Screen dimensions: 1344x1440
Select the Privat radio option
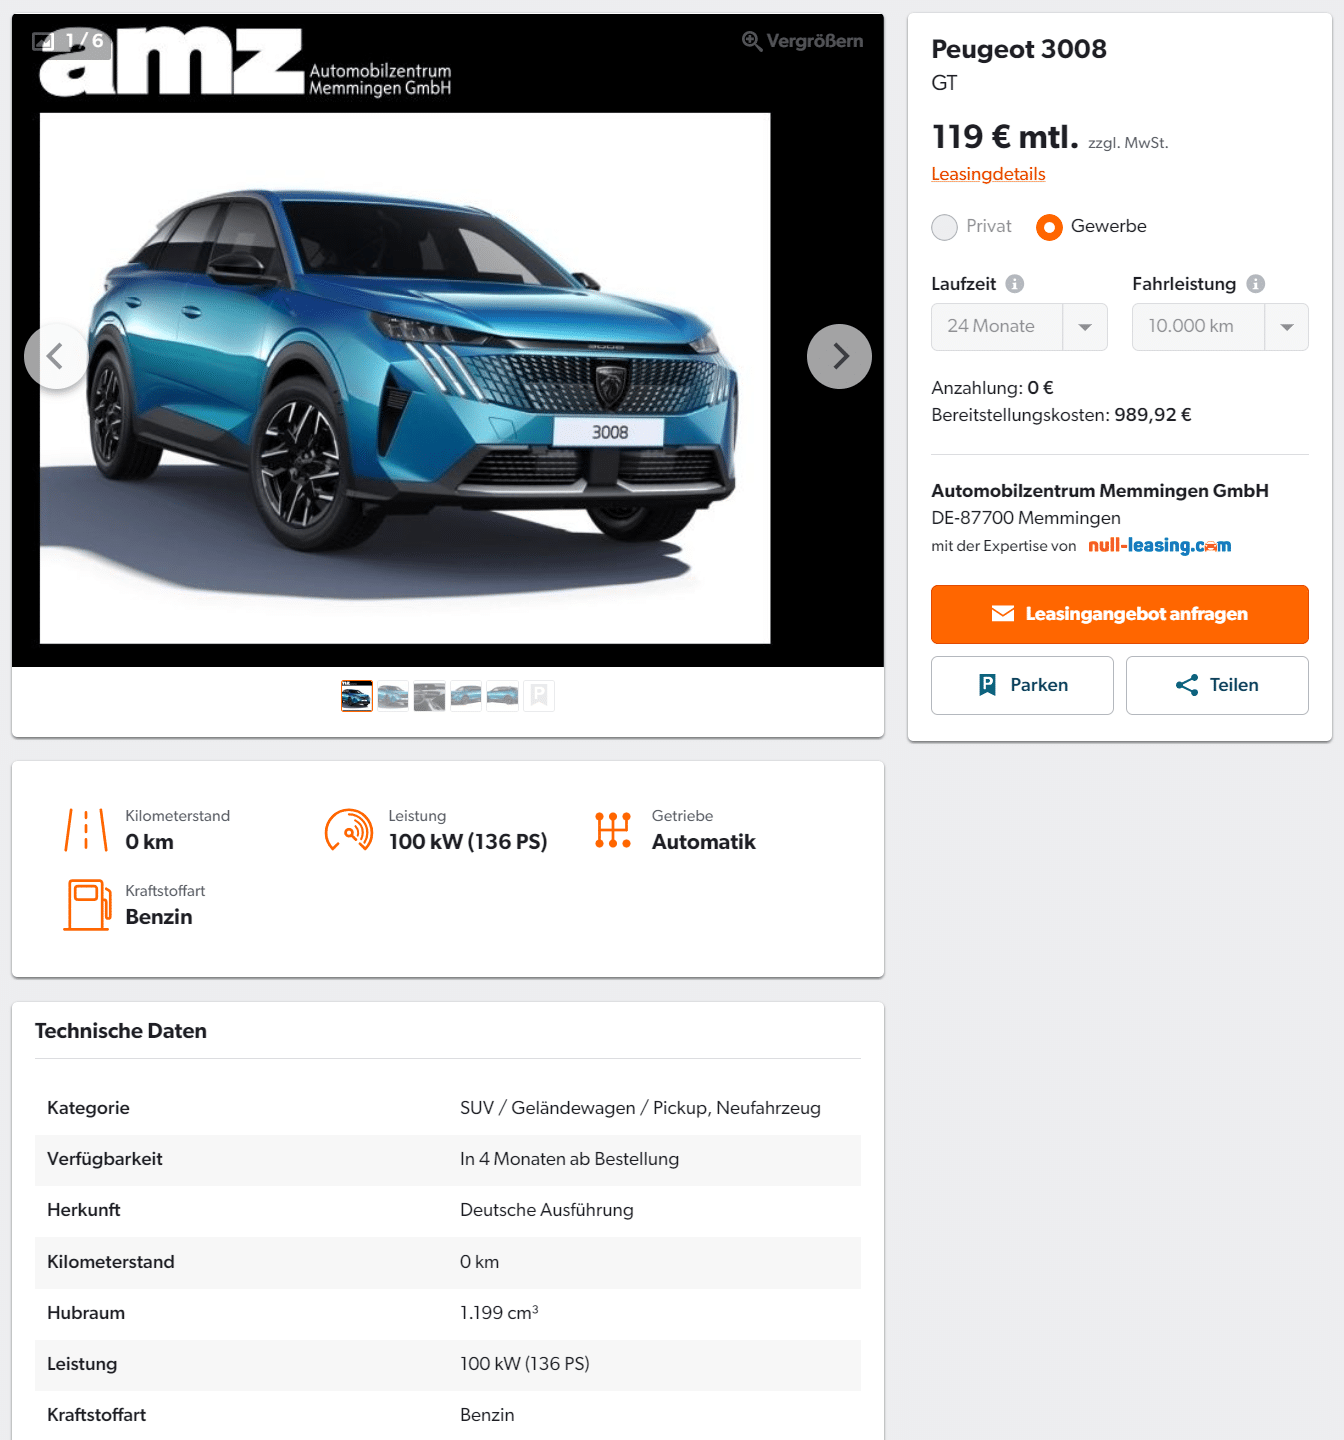pyautogui.click(x=944, y=227)
